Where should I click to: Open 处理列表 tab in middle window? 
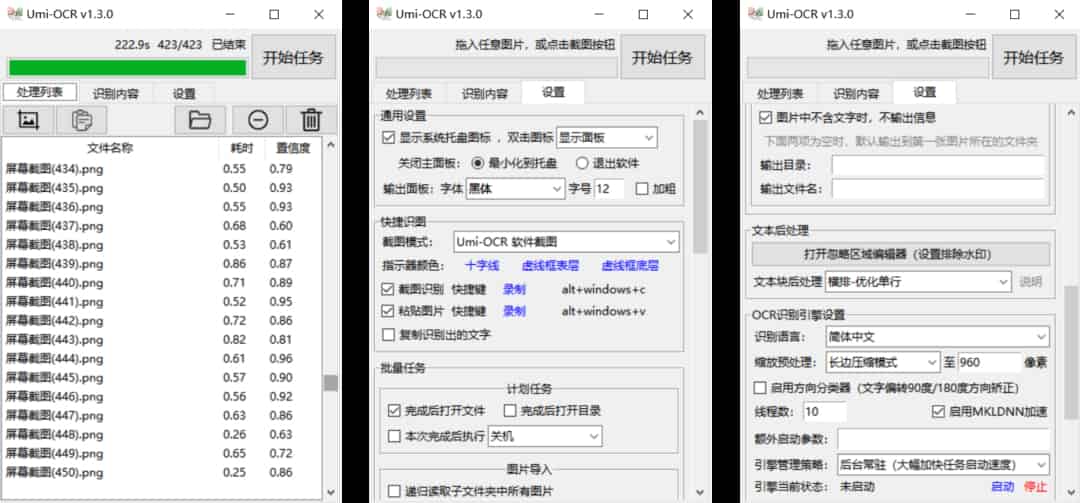[x=408, y=94]
